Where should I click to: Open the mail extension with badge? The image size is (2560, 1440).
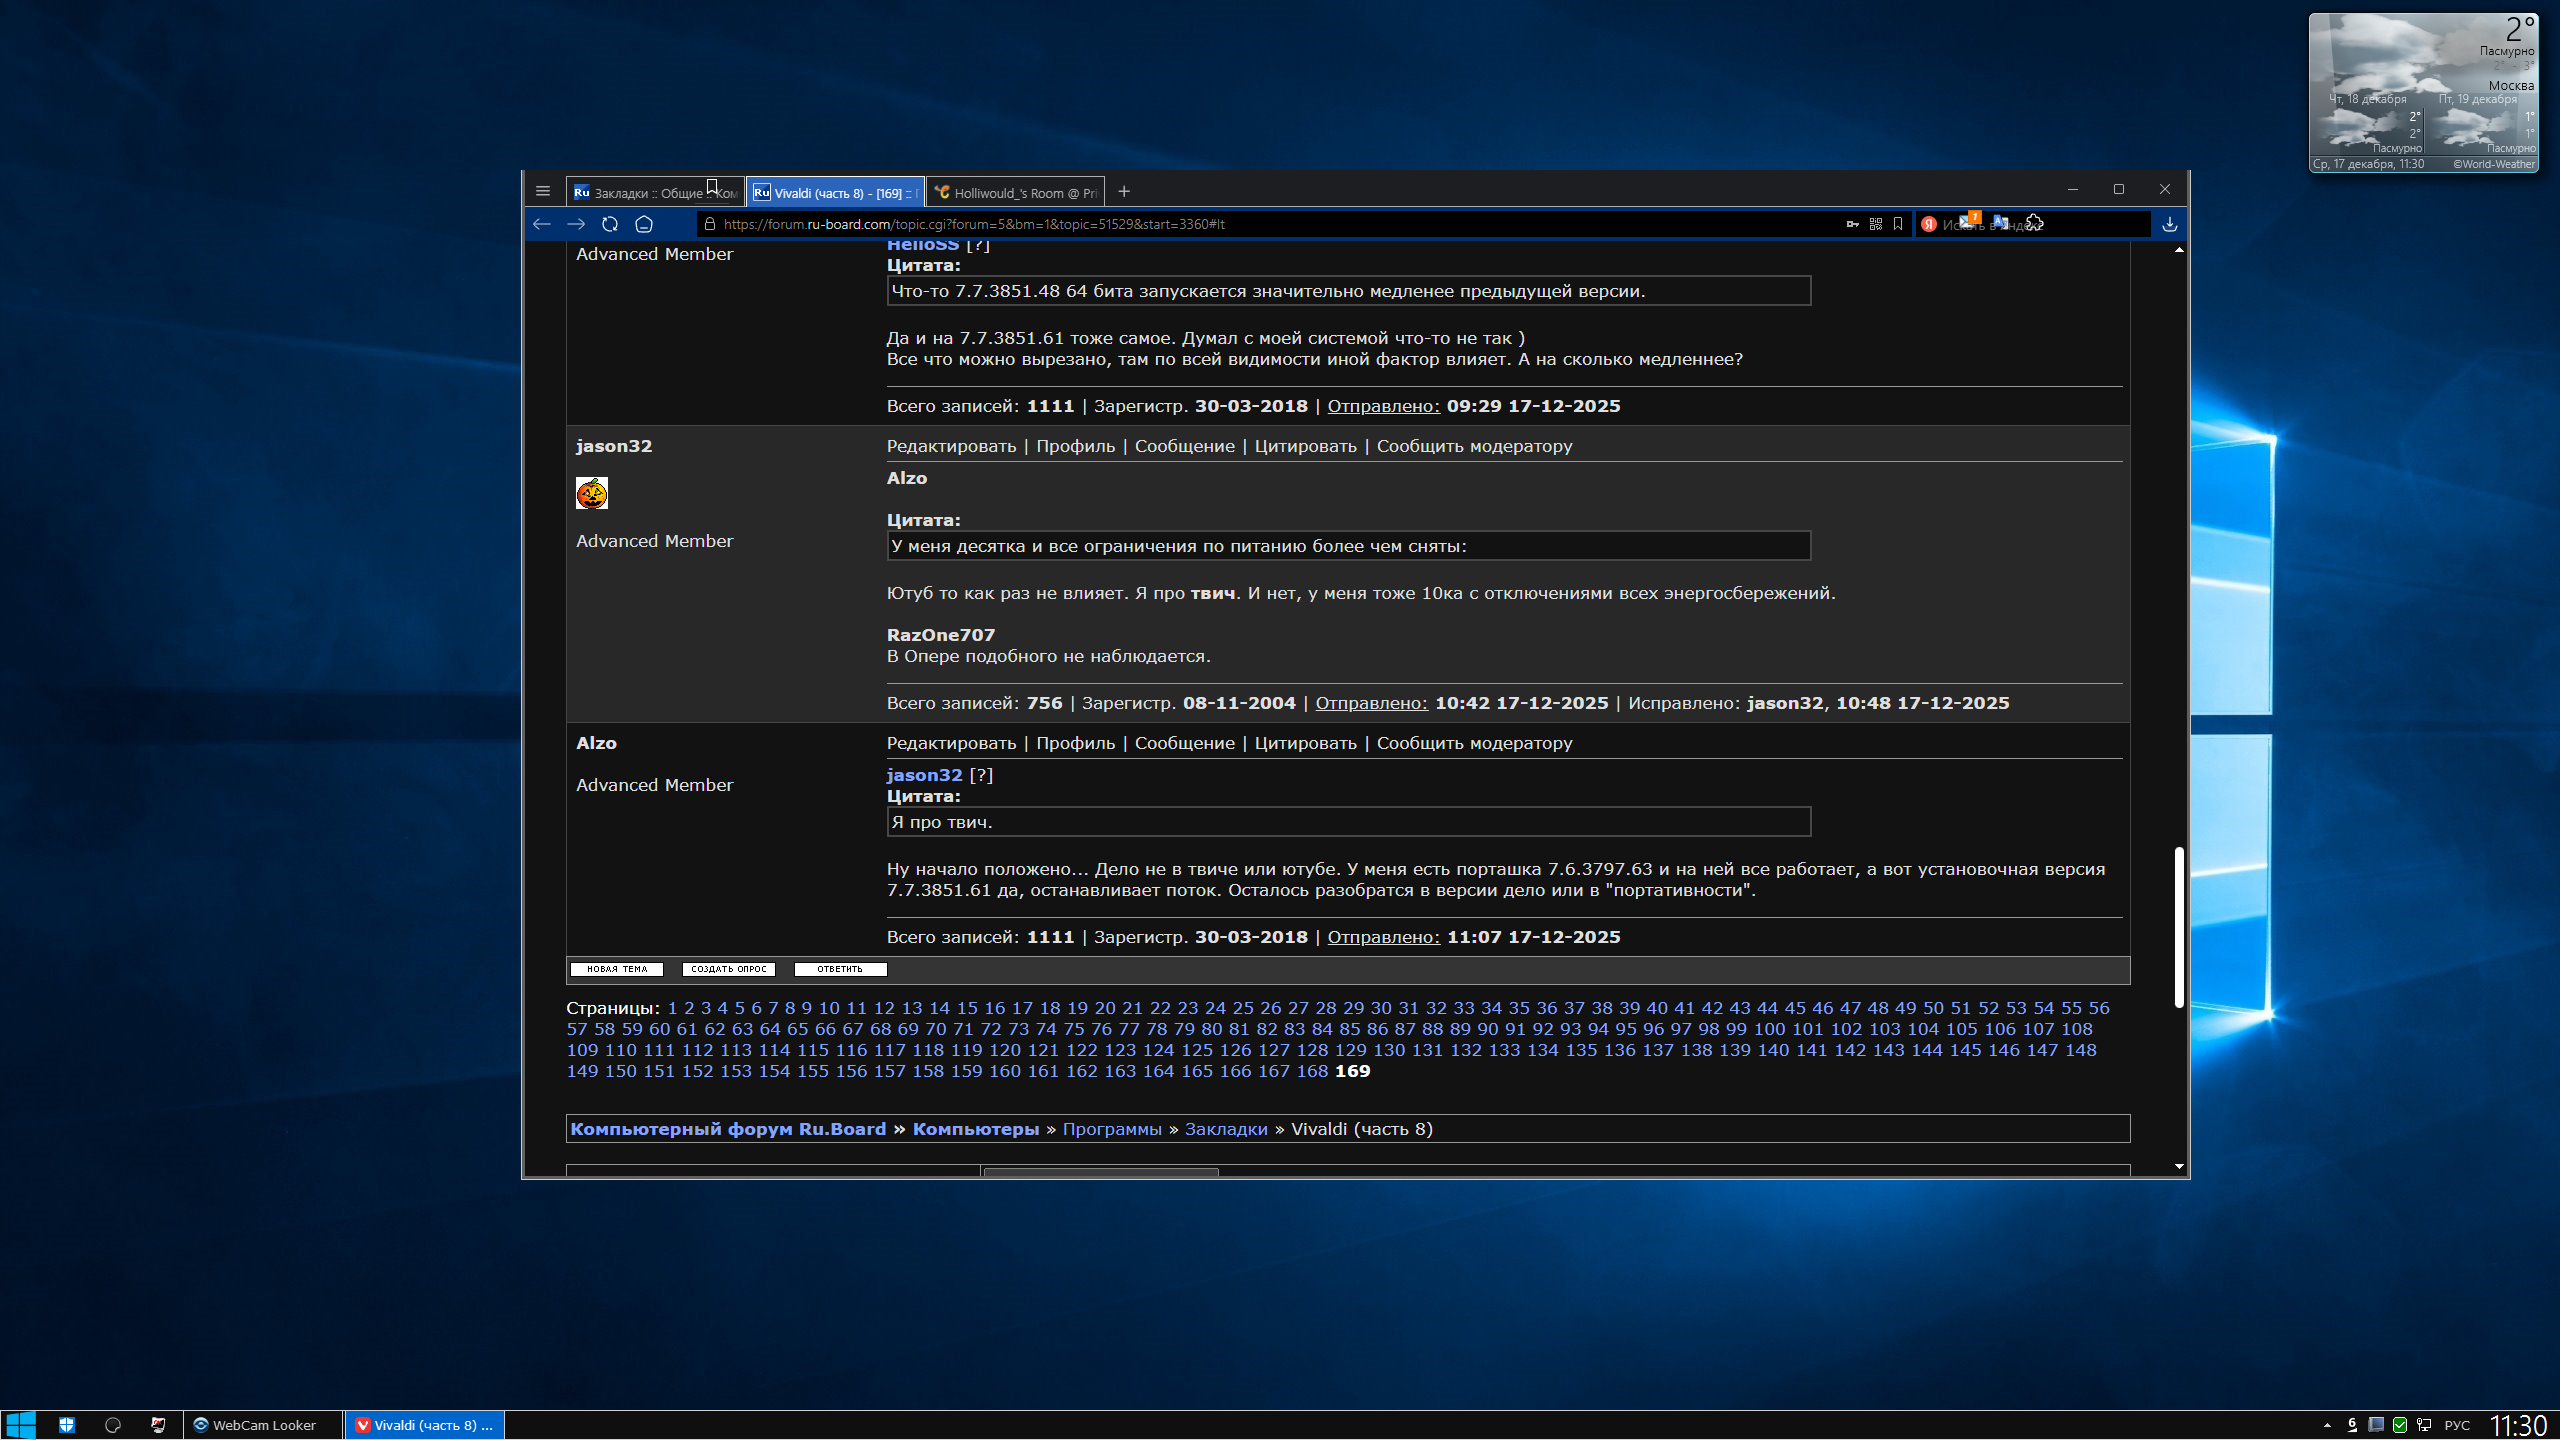(1968, 221)
